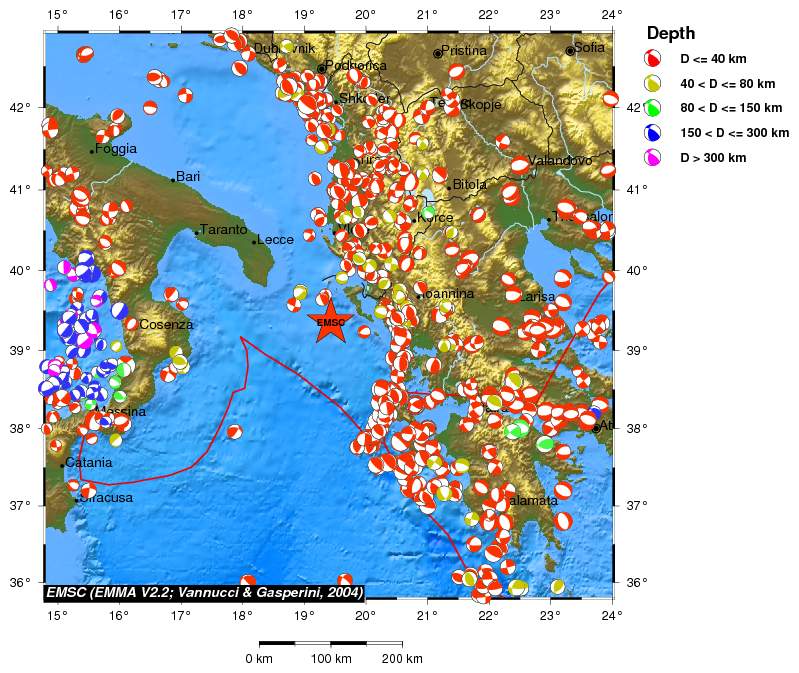
Task: Click the Siracusa city label
Action: 106,498
